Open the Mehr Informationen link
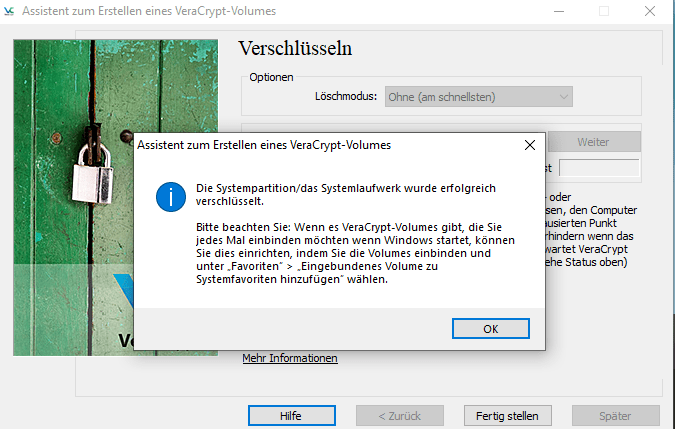675x429 pixels. pos(290,358)
